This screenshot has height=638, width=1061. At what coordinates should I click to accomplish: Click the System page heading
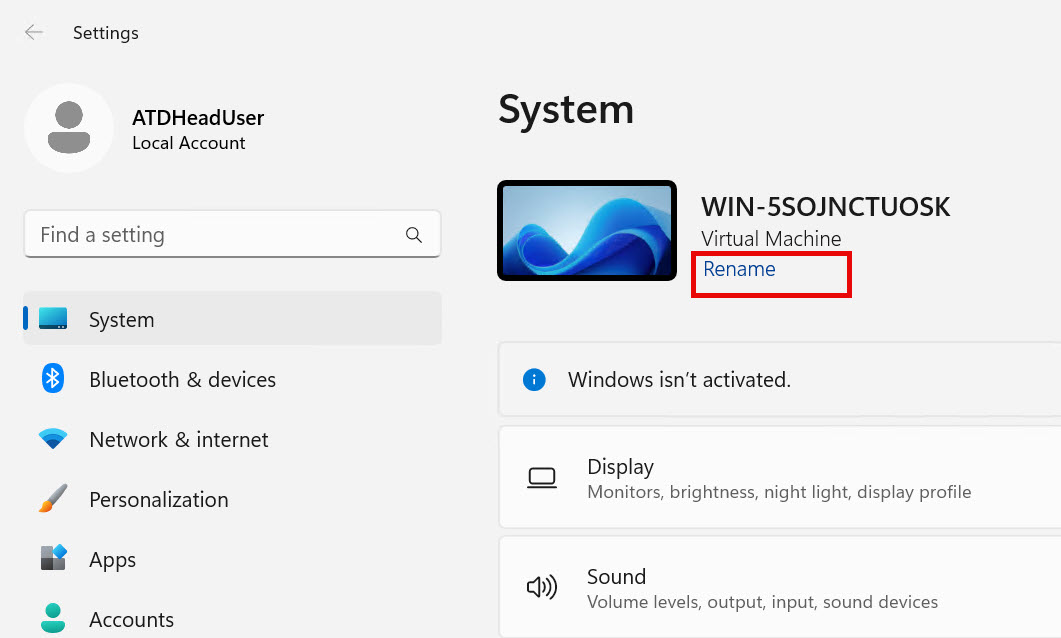click(566, 110)
